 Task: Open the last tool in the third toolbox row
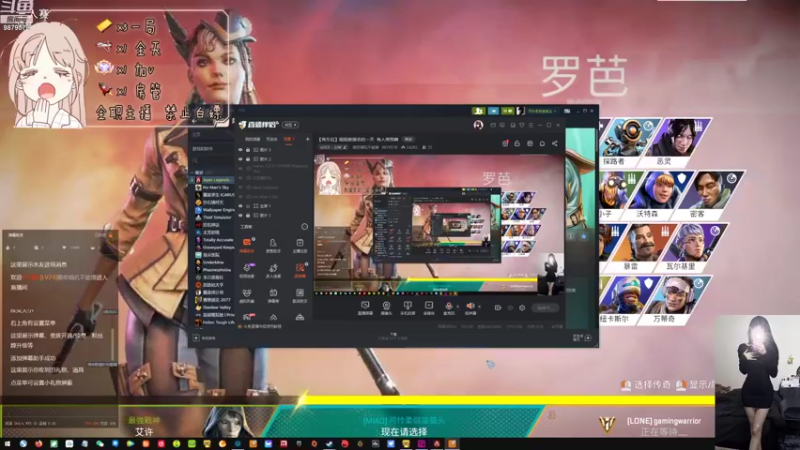(299, 295)
